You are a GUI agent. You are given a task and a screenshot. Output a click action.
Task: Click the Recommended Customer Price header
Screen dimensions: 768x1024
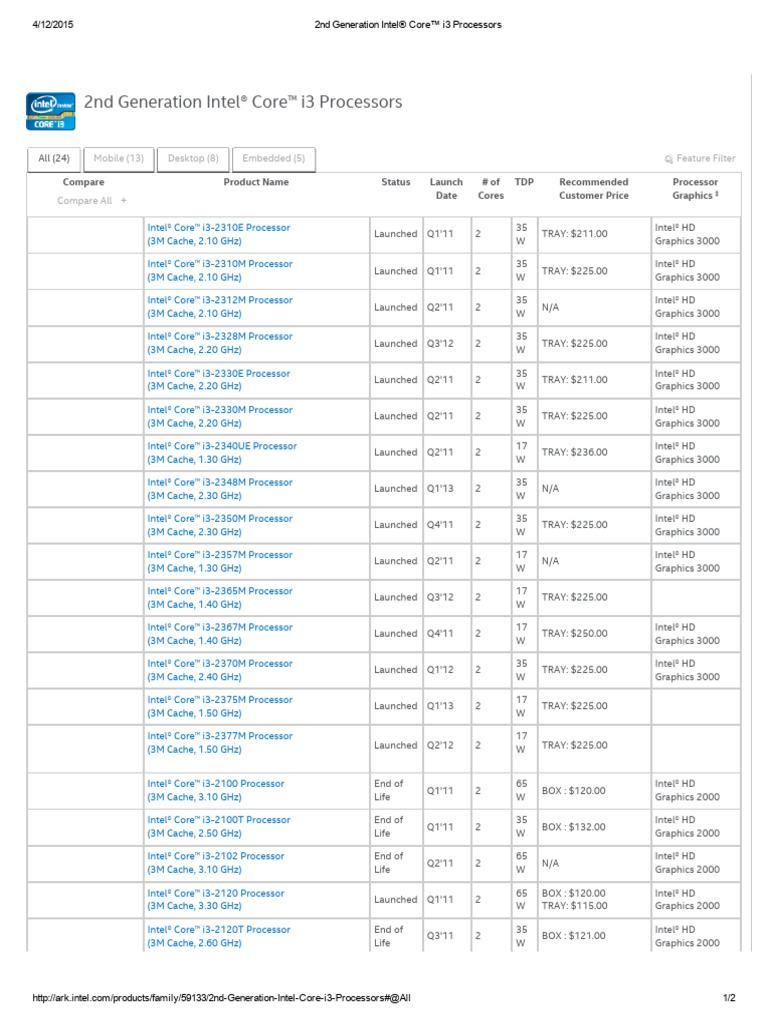594,189
